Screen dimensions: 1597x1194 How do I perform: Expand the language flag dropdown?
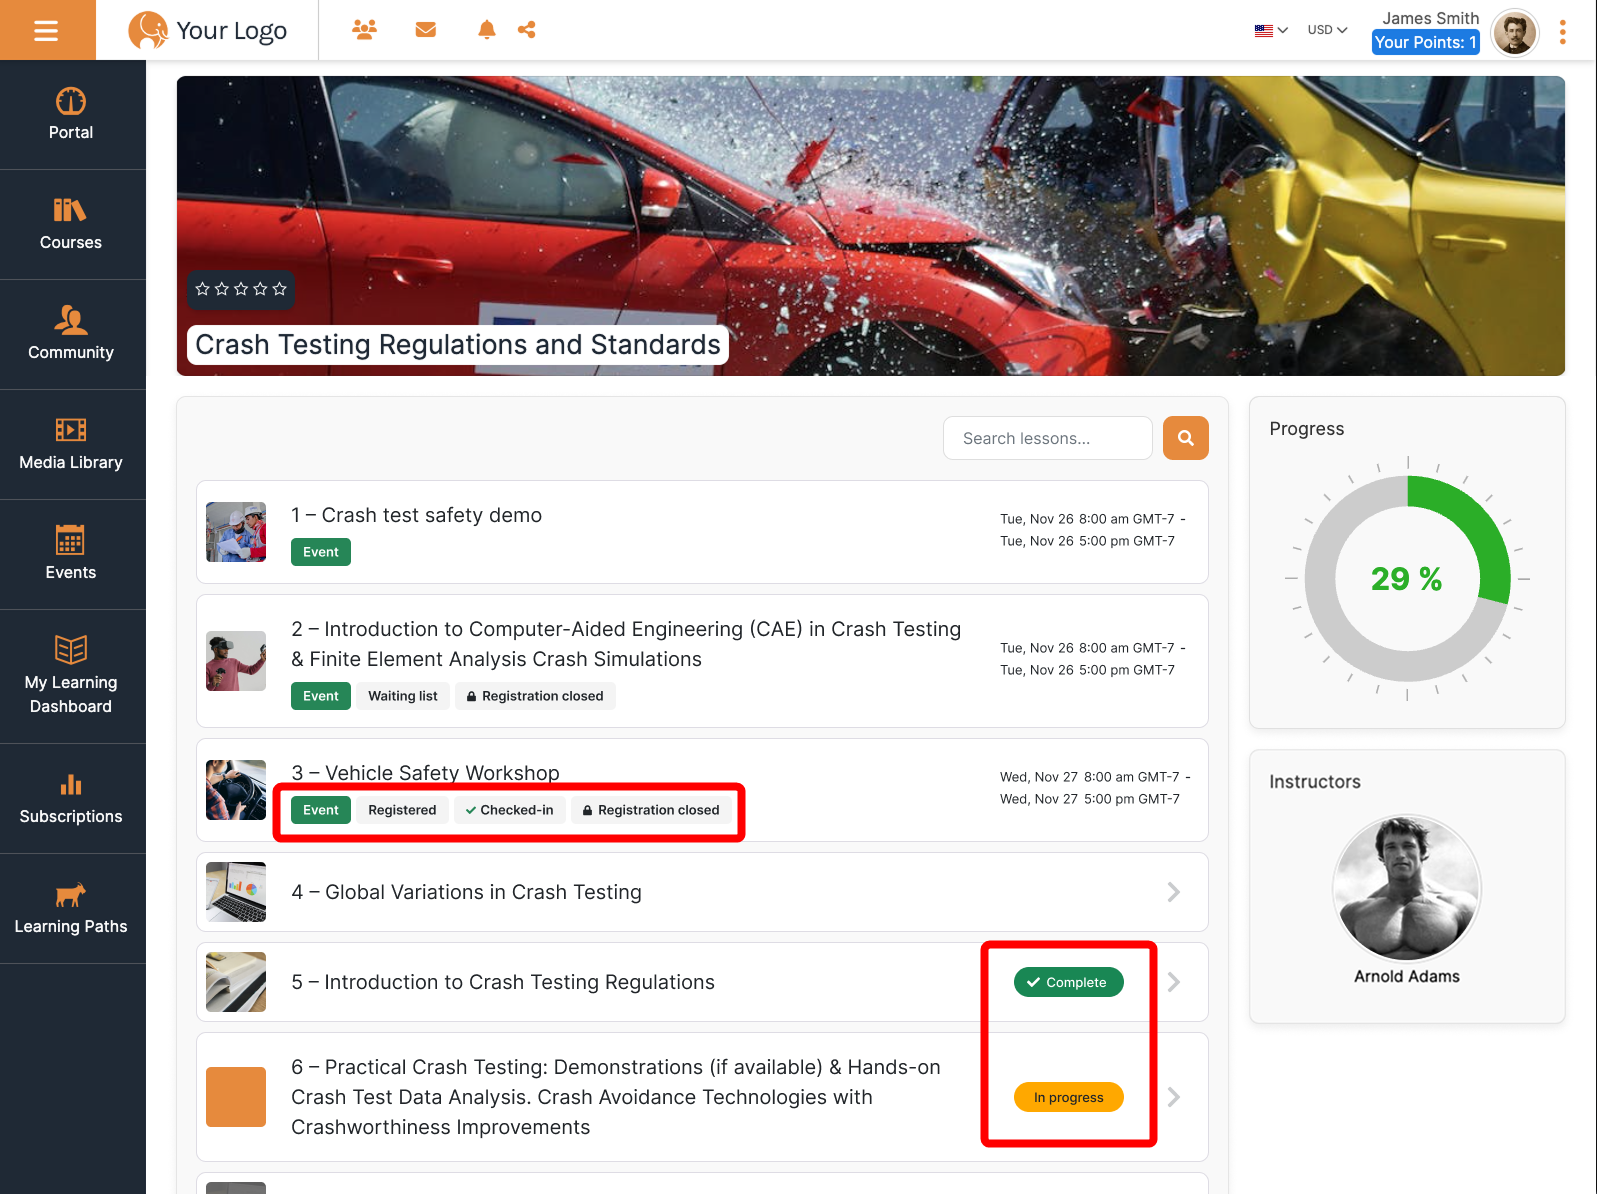1270,30
